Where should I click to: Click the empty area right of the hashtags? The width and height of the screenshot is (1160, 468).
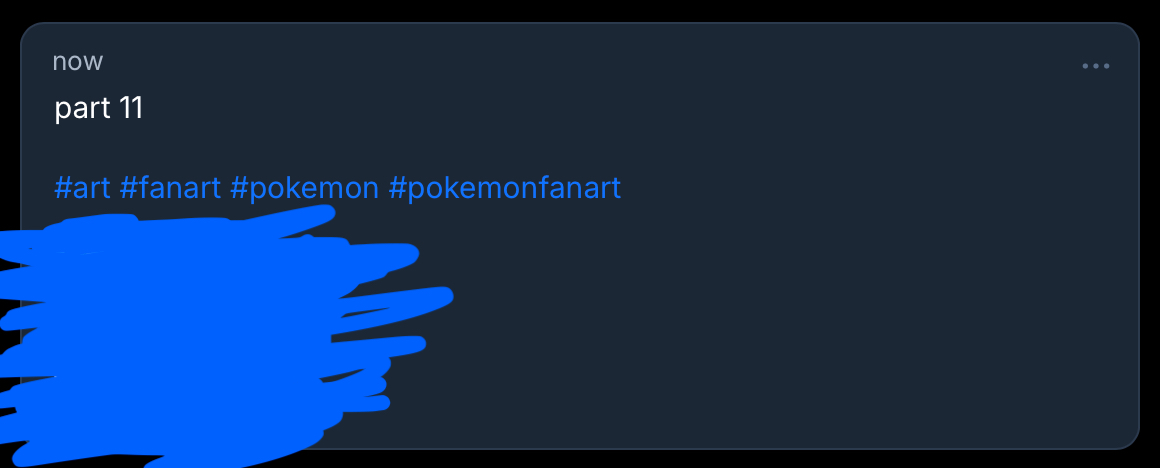850,187
